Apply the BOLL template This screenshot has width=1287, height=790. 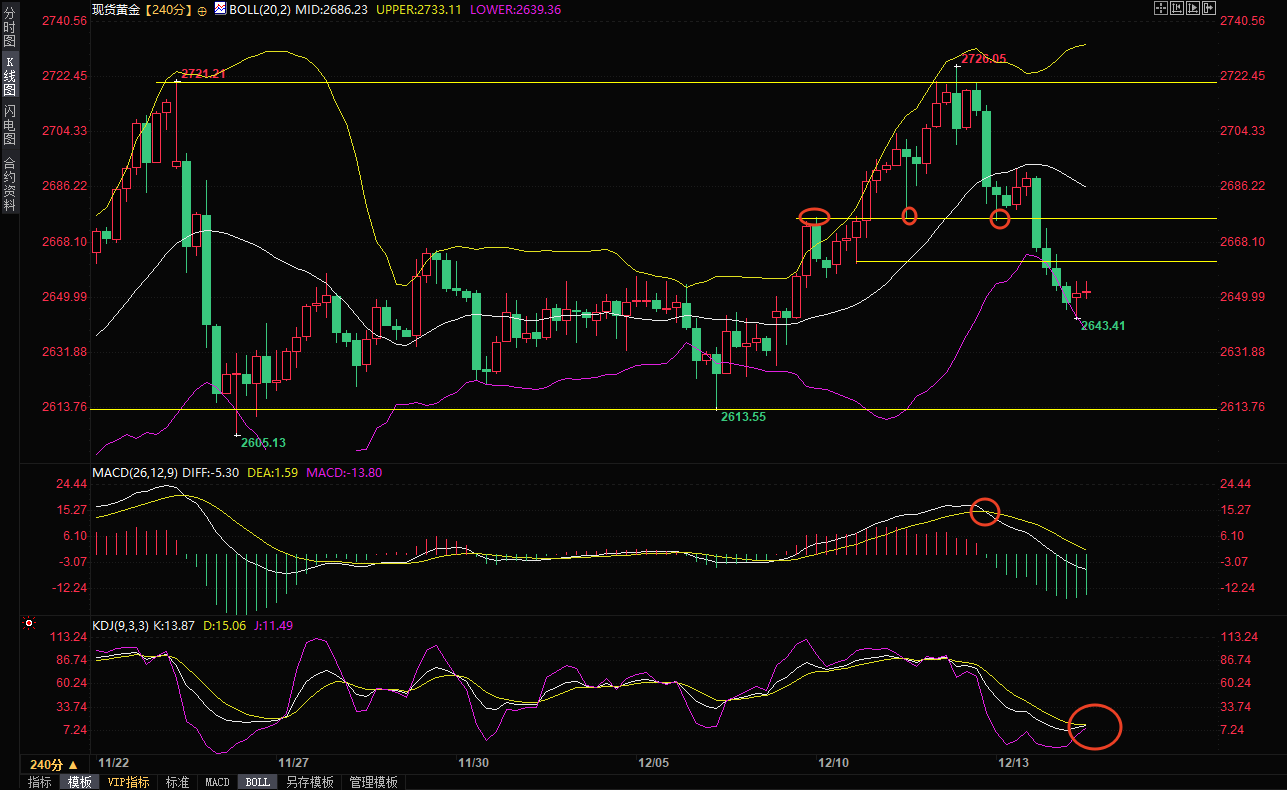[258, 782]
